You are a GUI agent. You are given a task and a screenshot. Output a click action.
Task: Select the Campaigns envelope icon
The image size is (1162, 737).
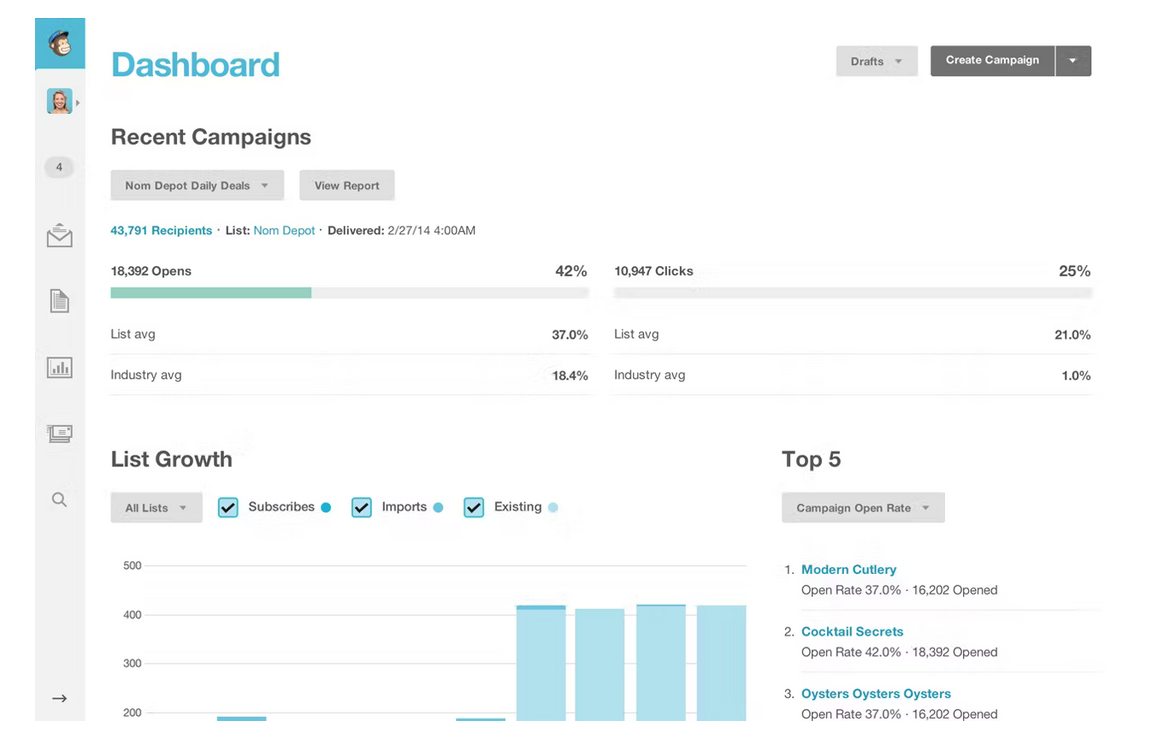click(59, 235)
